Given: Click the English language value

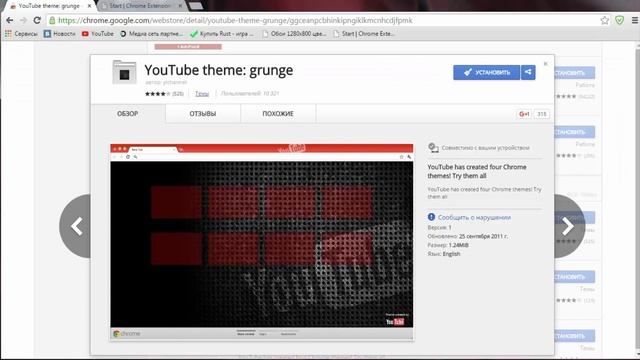Looking at the screenshot, I should [451, 254].
